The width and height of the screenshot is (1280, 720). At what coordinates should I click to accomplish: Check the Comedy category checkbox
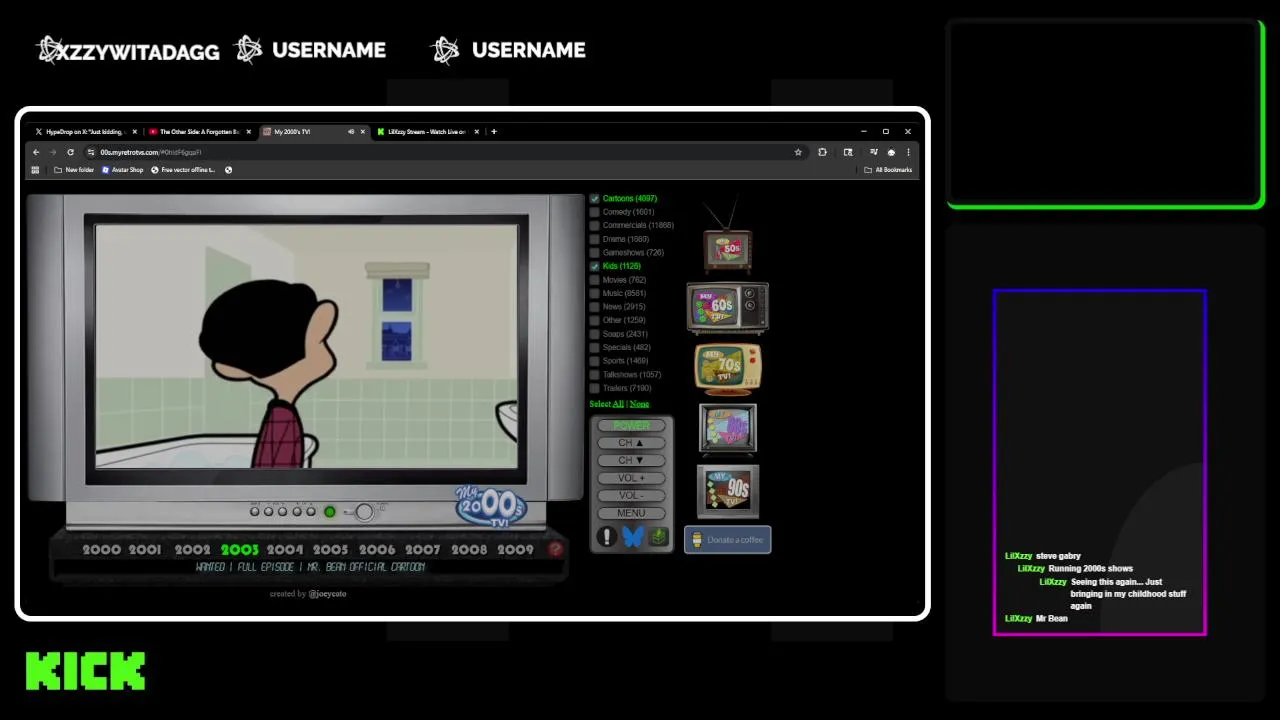coord(594,212)
